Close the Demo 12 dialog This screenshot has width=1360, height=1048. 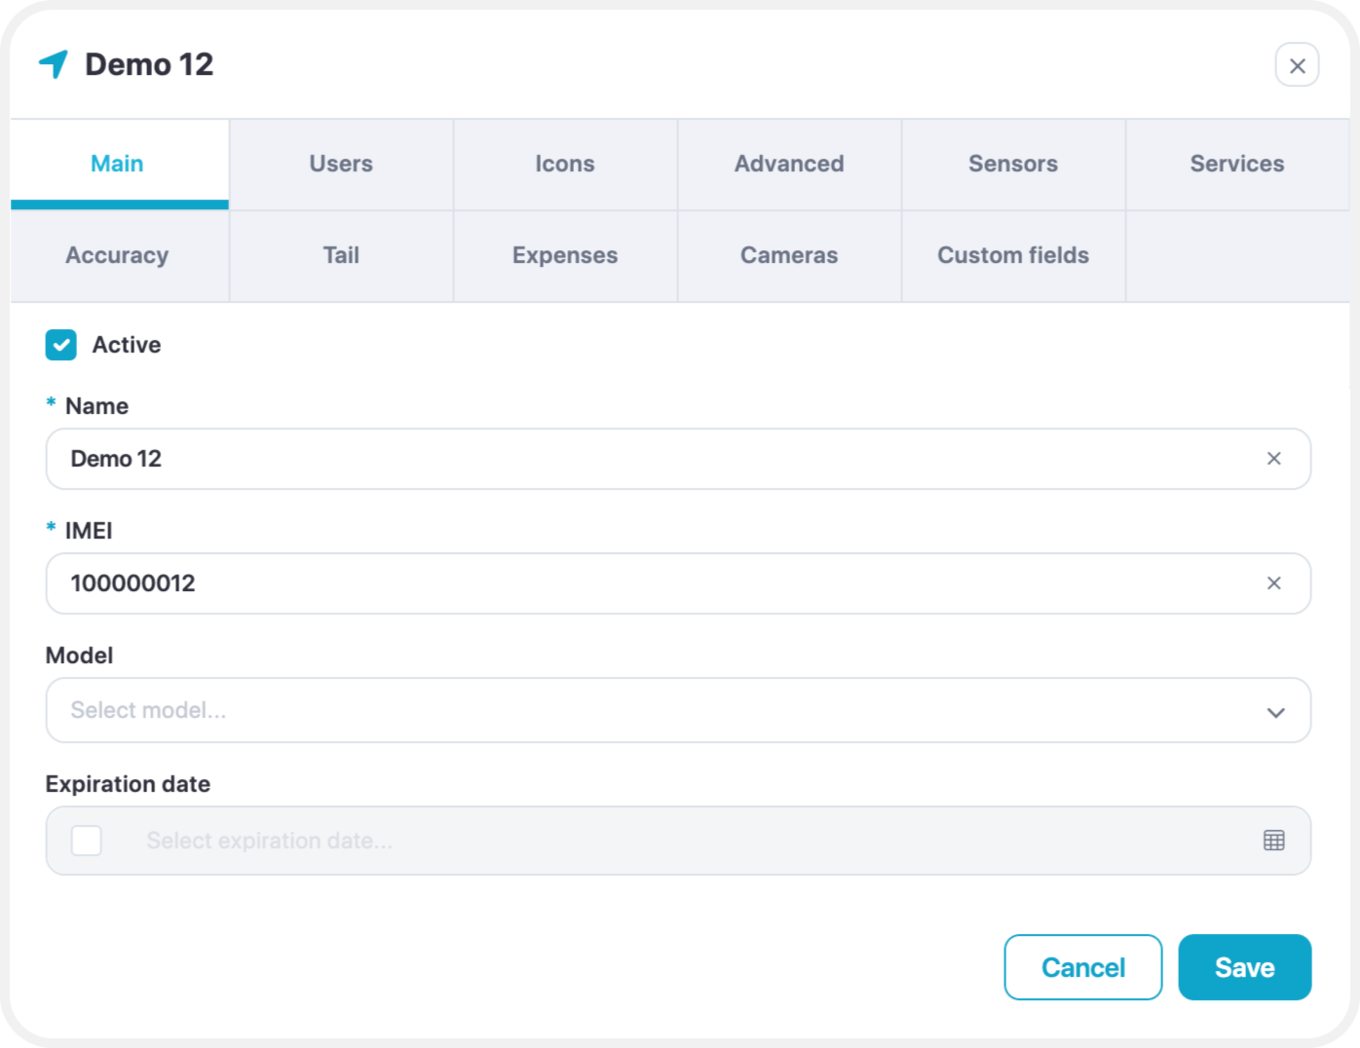tap(1297, 65)
